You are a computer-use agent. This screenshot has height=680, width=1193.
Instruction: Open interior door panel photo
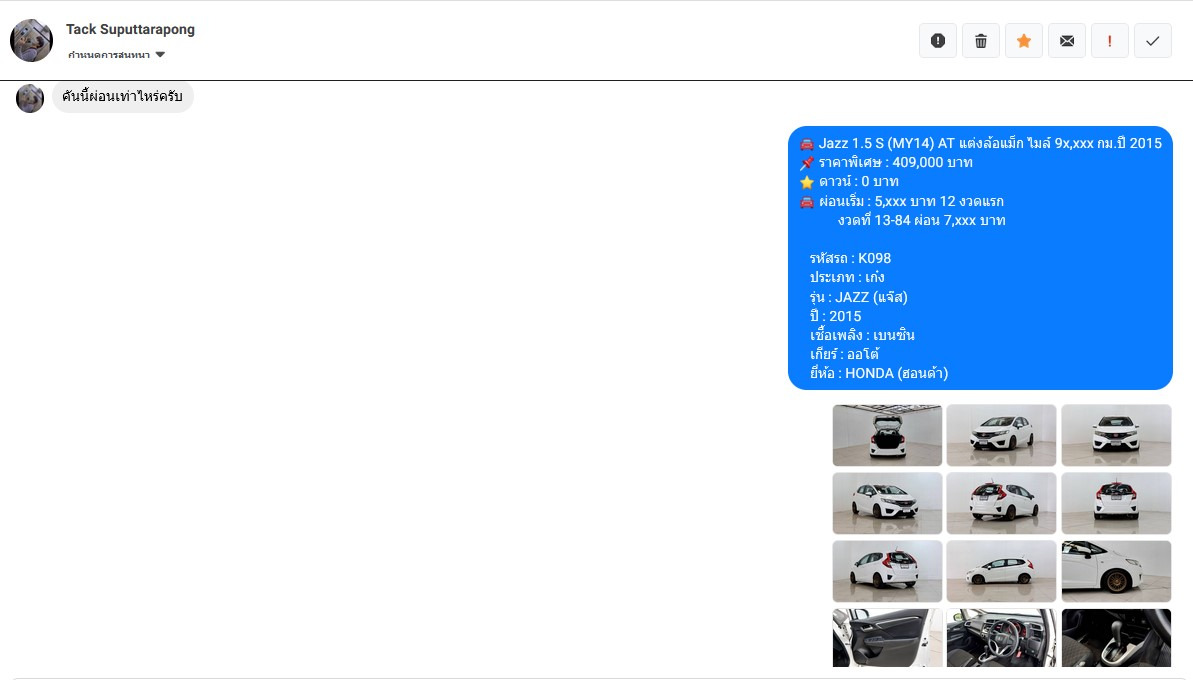click(887, 637)
